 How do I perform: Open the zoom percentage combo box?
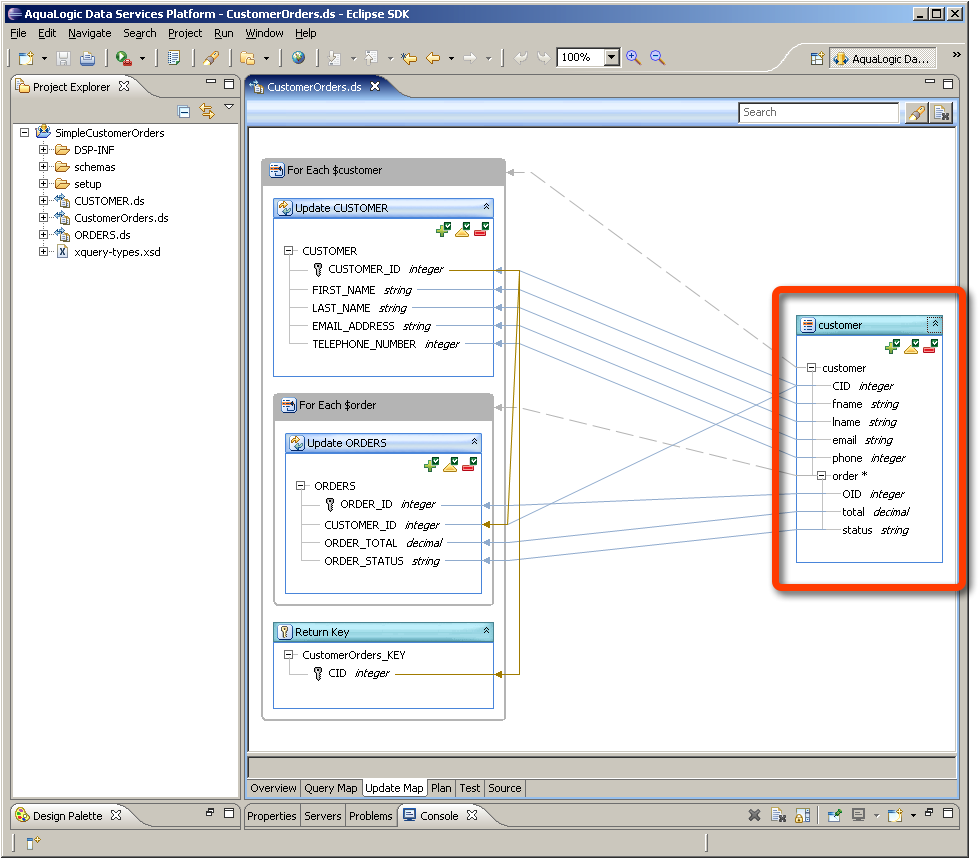point(612,58)
